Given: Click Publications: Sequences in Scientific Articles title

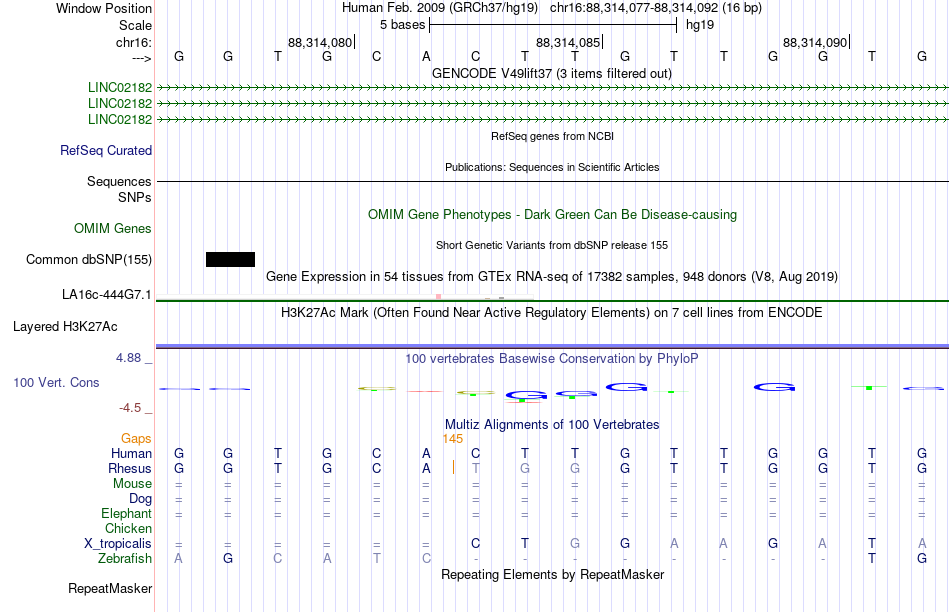Looking at the screenshot, I should [x=552, y=167].
